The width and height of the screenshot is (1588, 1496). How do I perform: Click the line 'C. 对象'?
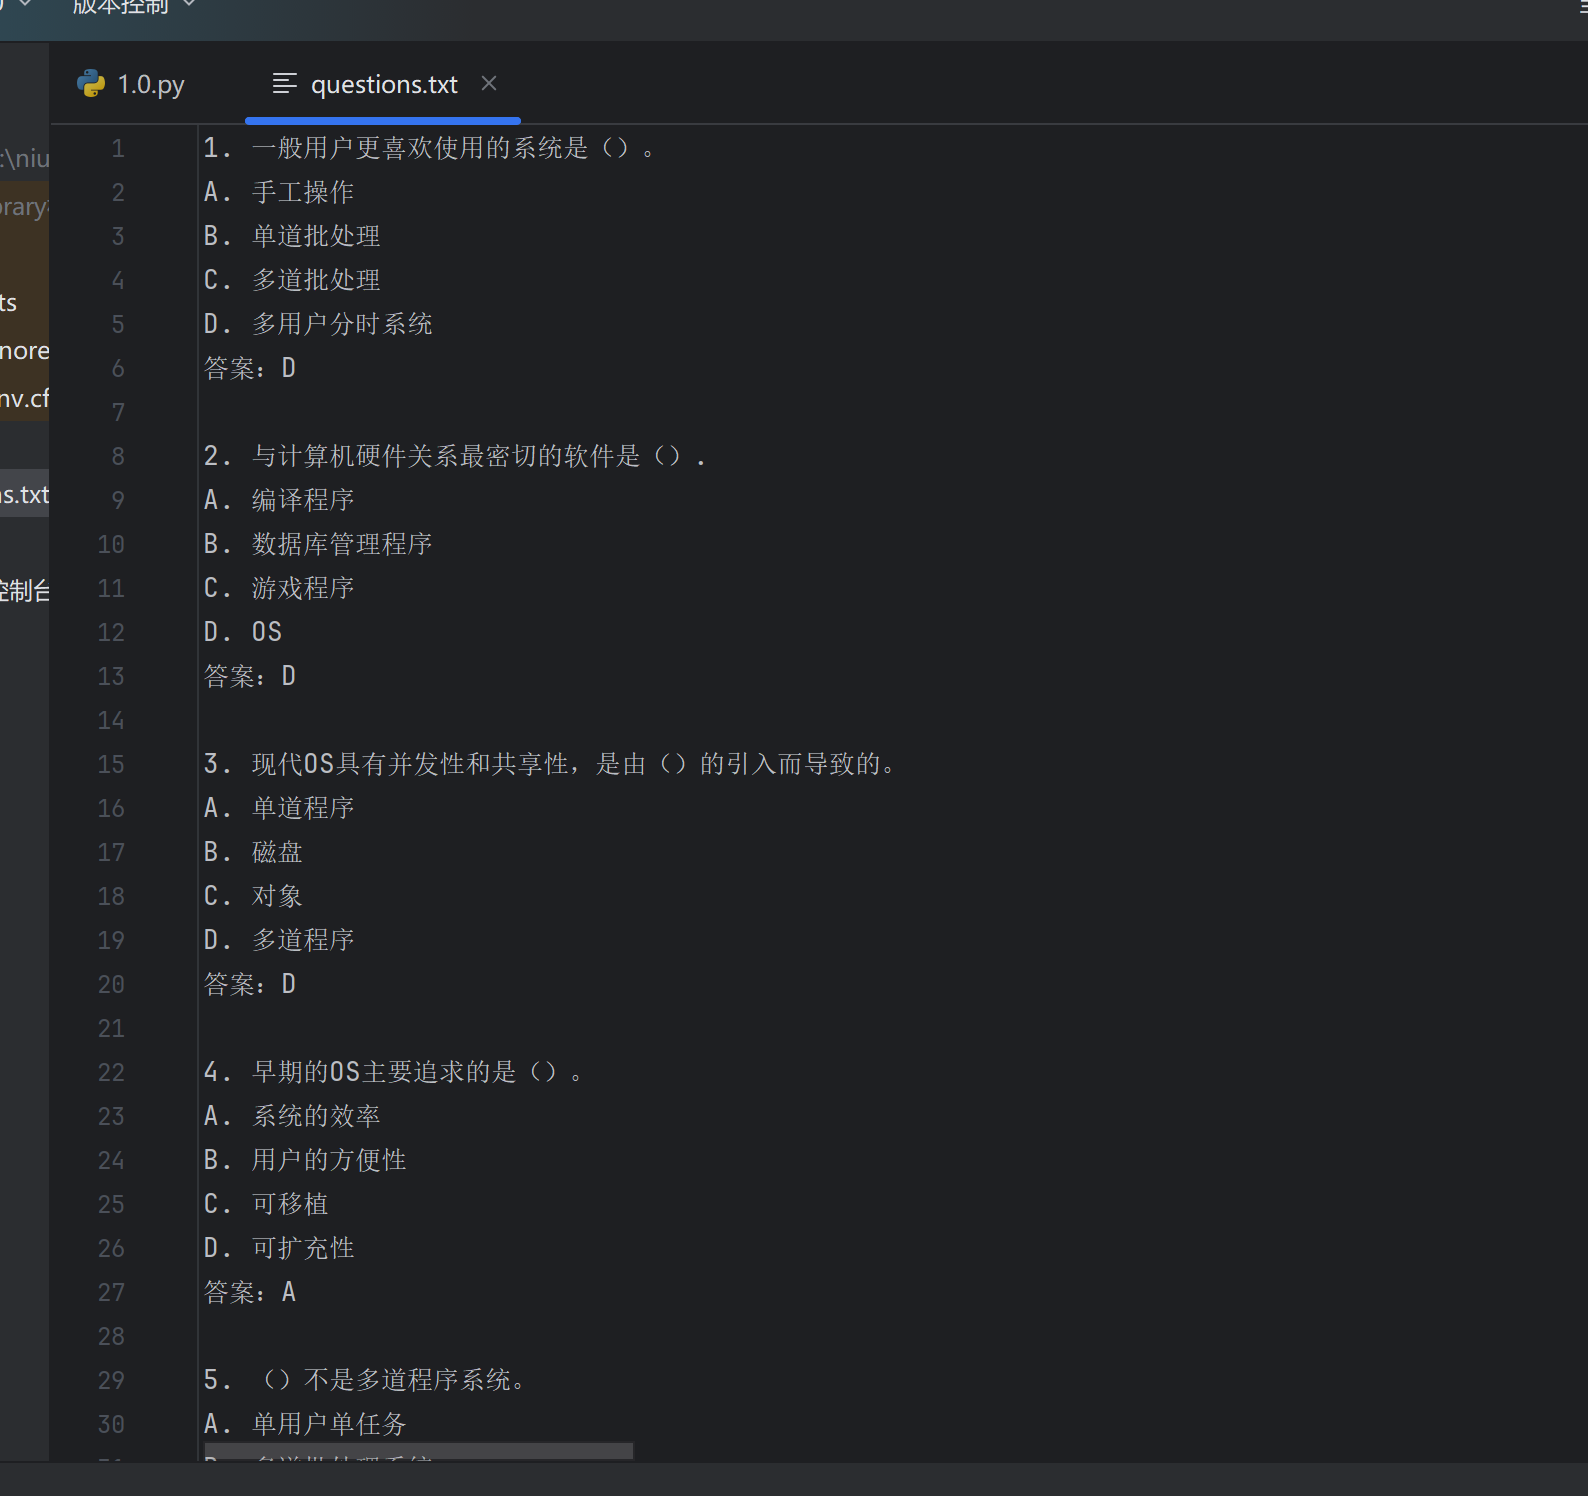[252, 896]
